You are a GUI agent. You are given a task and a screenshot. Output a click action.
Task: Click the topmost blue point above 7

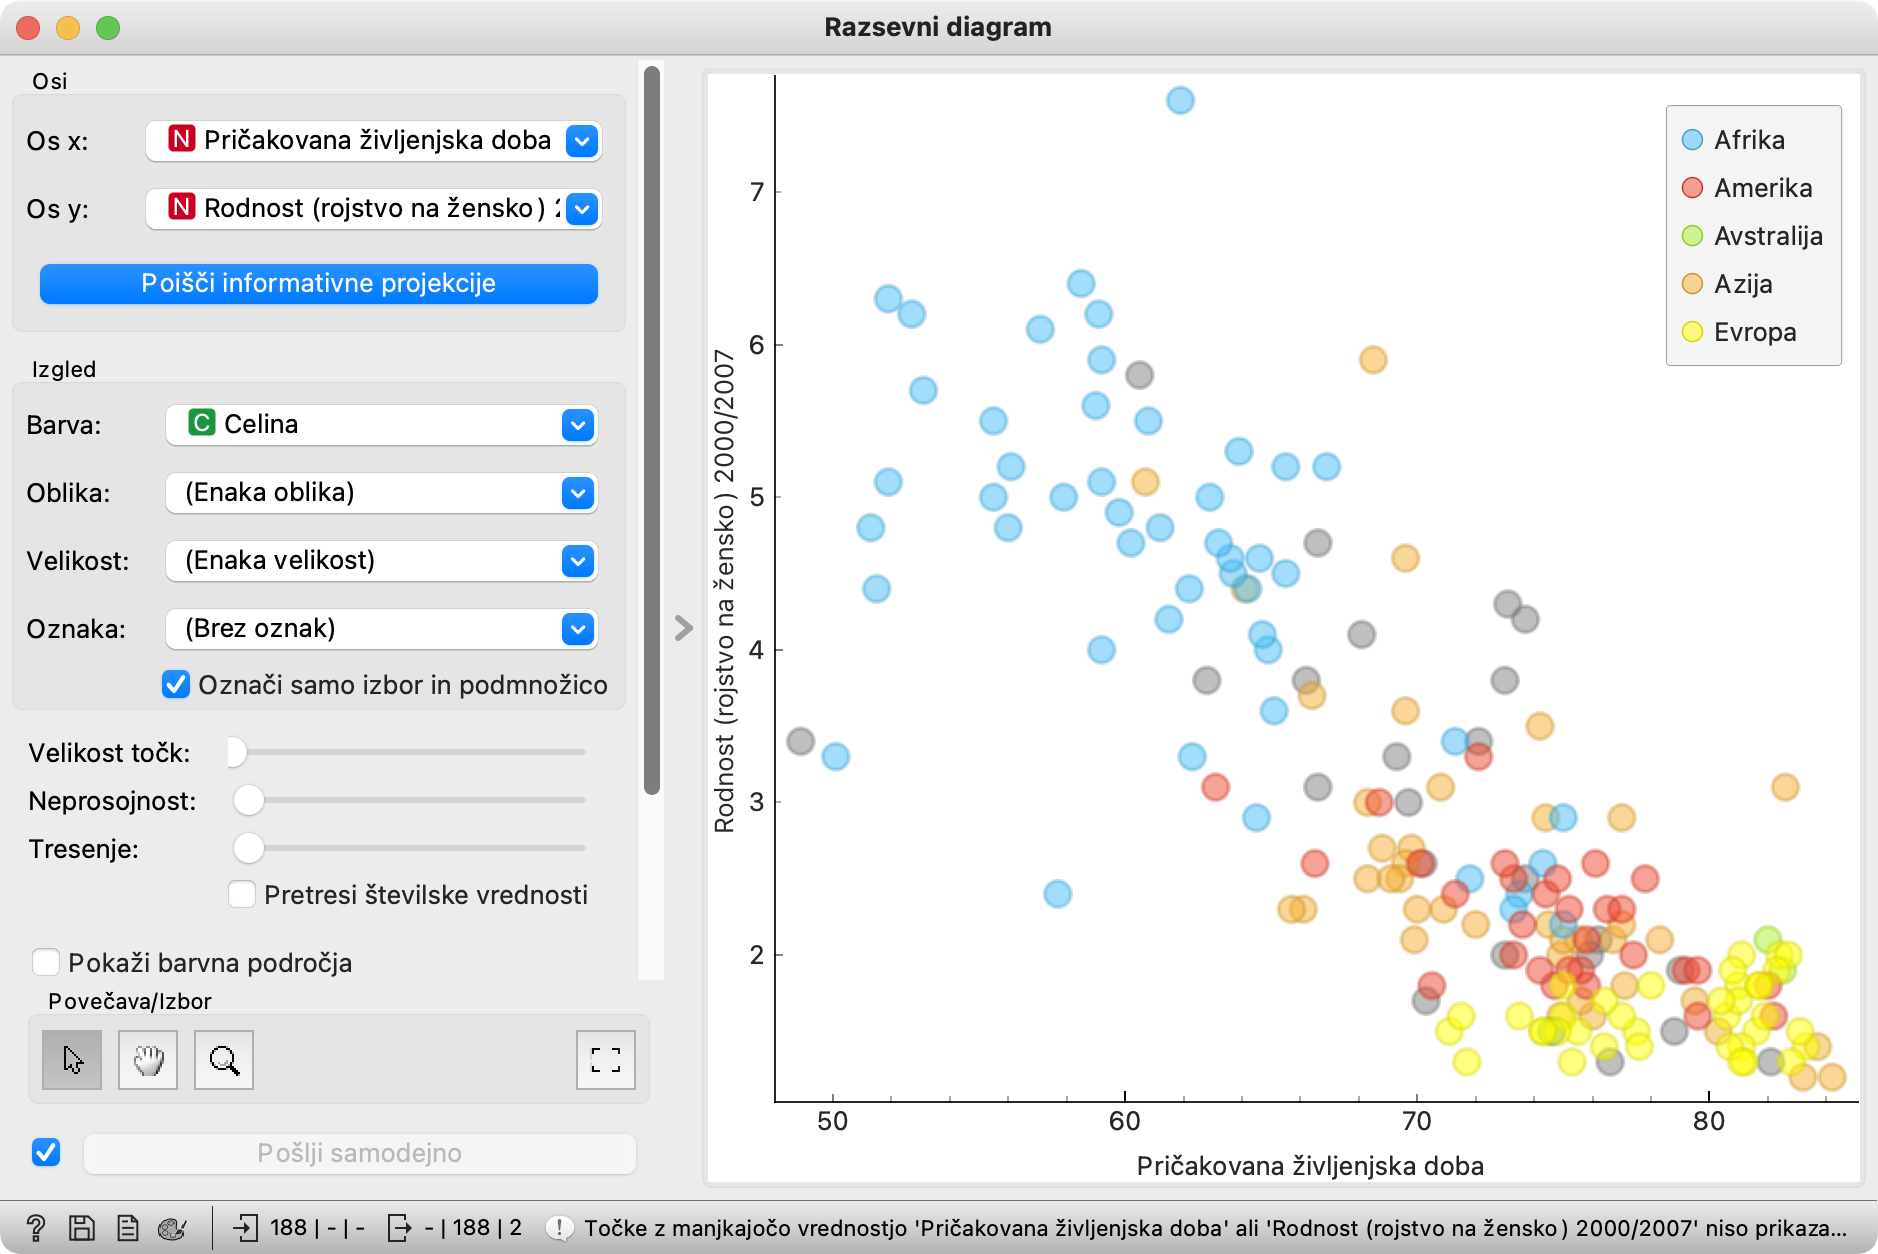[1180, 100]
